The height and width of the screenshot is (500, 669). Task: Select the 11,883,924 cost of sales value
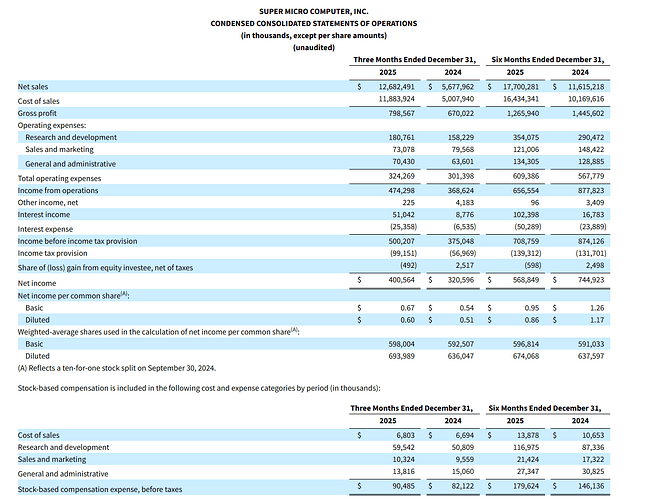[x=396, y=99]
